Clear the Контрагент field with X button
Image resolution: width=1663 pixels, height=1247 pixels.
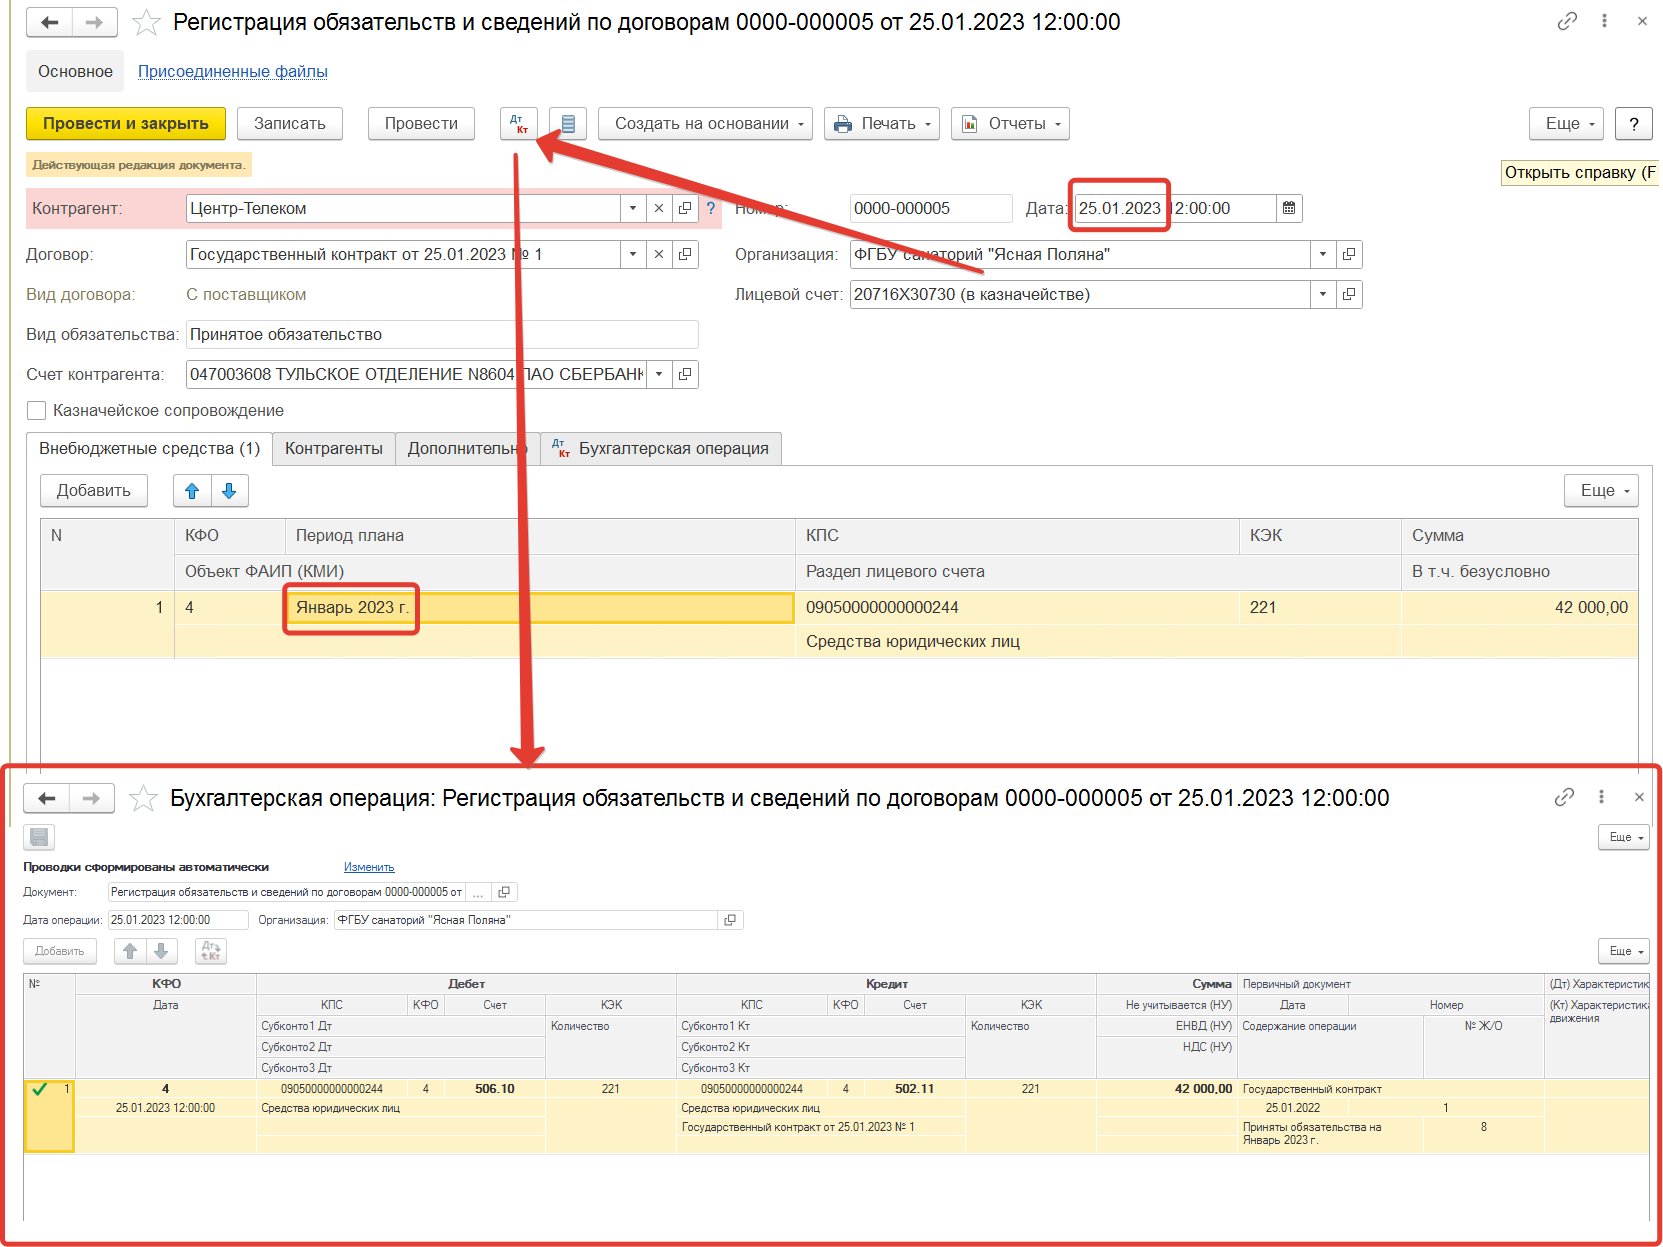click(x=658, y=208)
